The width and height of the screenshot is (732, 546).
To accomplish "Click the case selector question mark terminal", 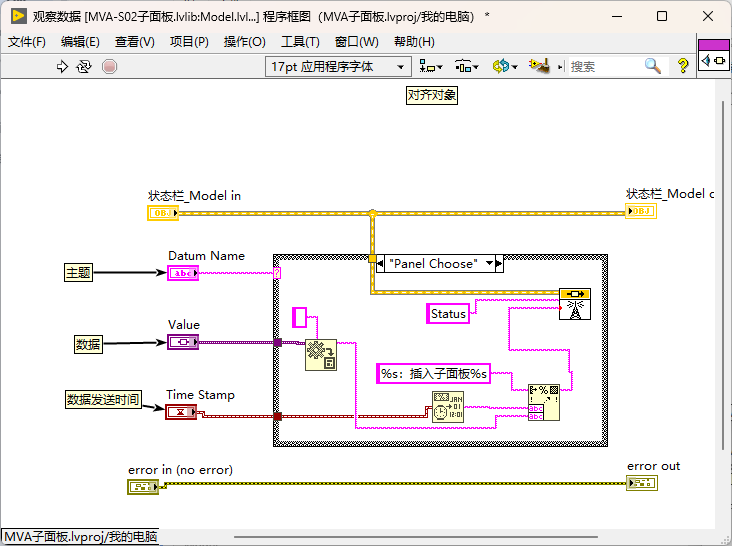I will pos(277,273).
